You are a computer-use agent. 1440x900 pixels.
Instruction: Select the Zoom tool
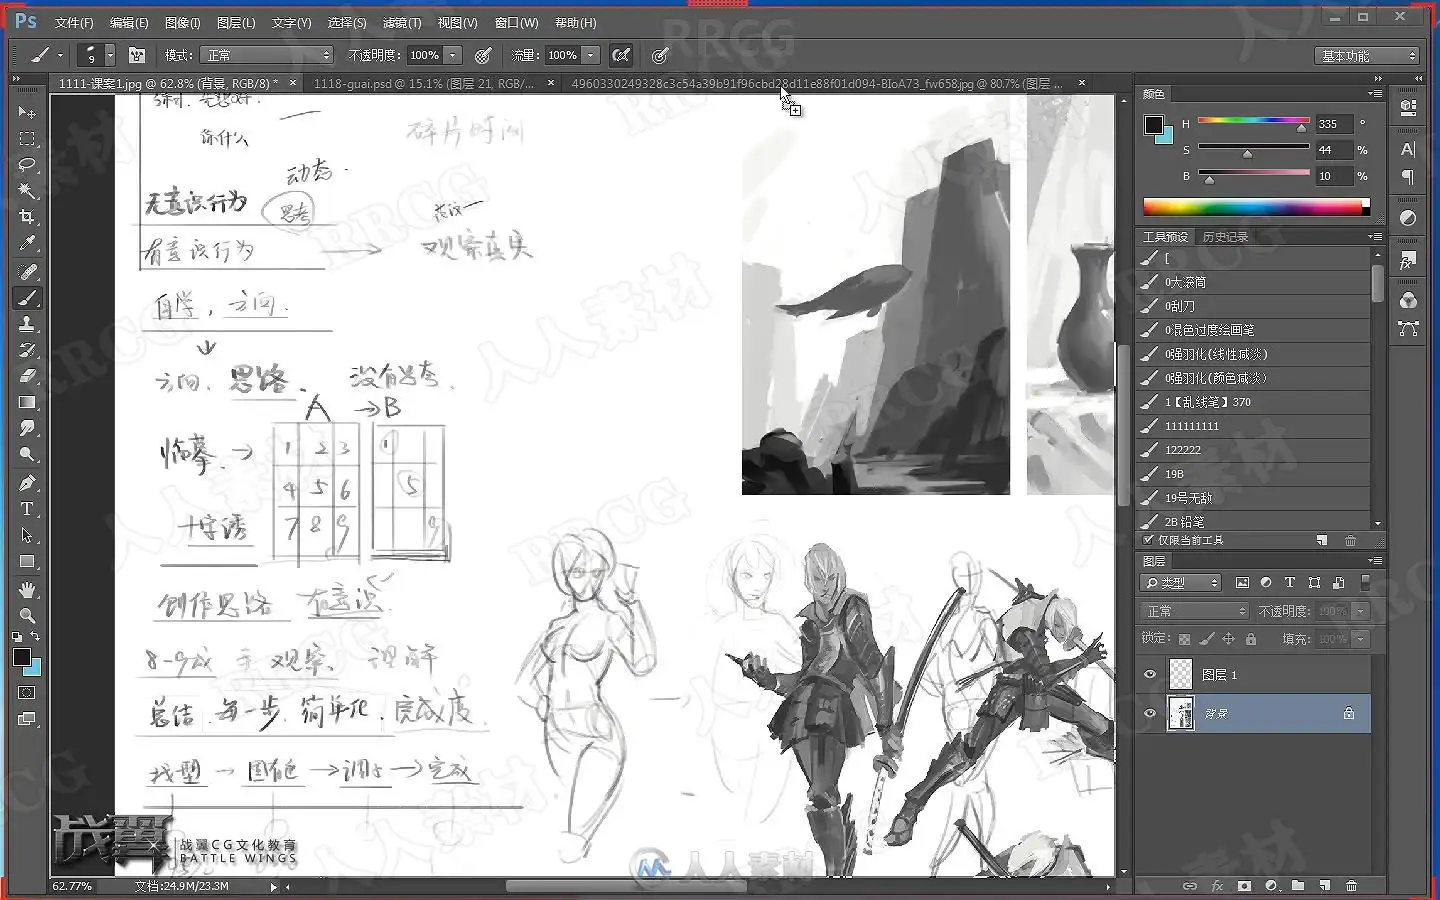point(27,615)
